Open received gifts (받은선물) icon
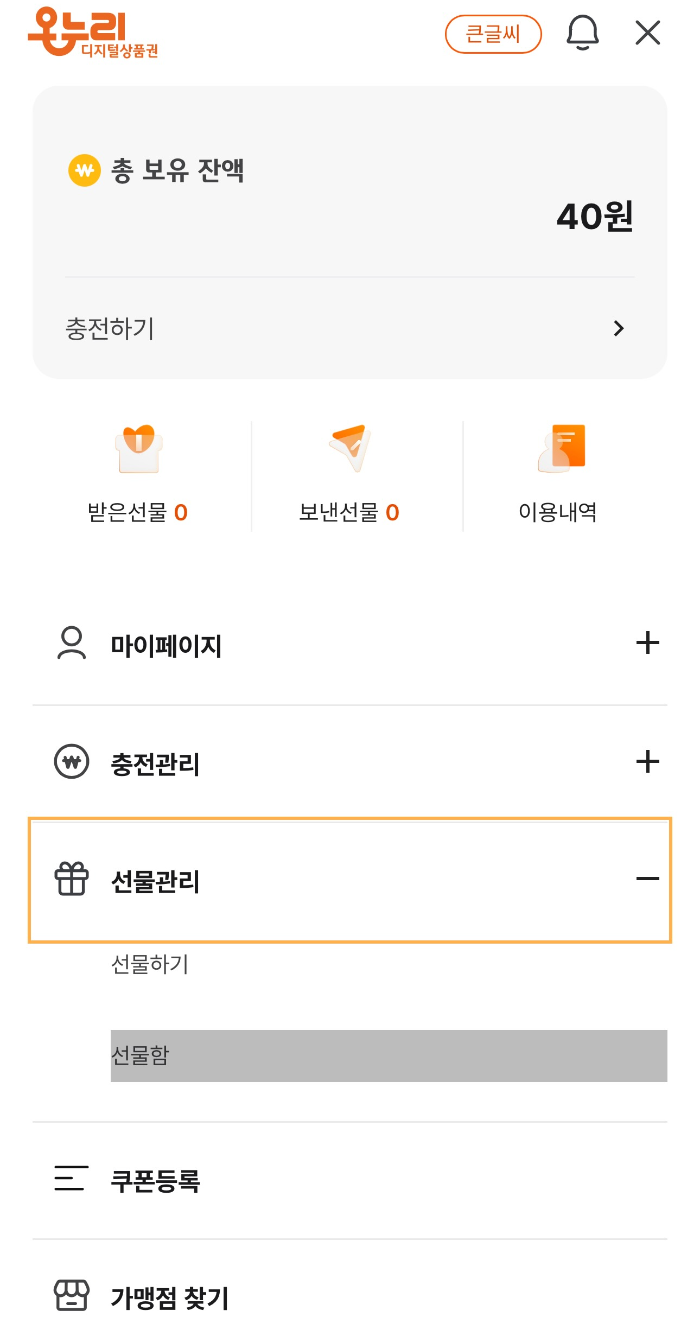The image size is (700, 1343). pos(138,450)
